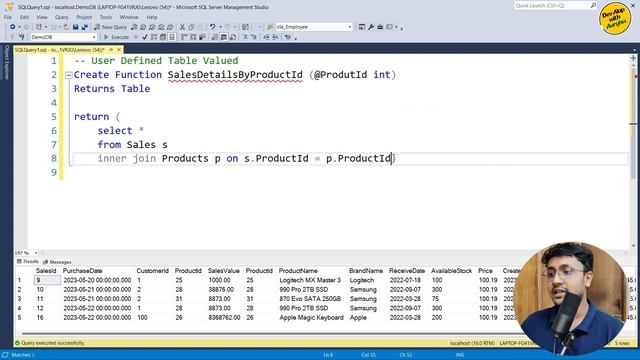Click row header number 3 in results
The image size is (640, 360).
pyautogui.click(x=19, y=299)
